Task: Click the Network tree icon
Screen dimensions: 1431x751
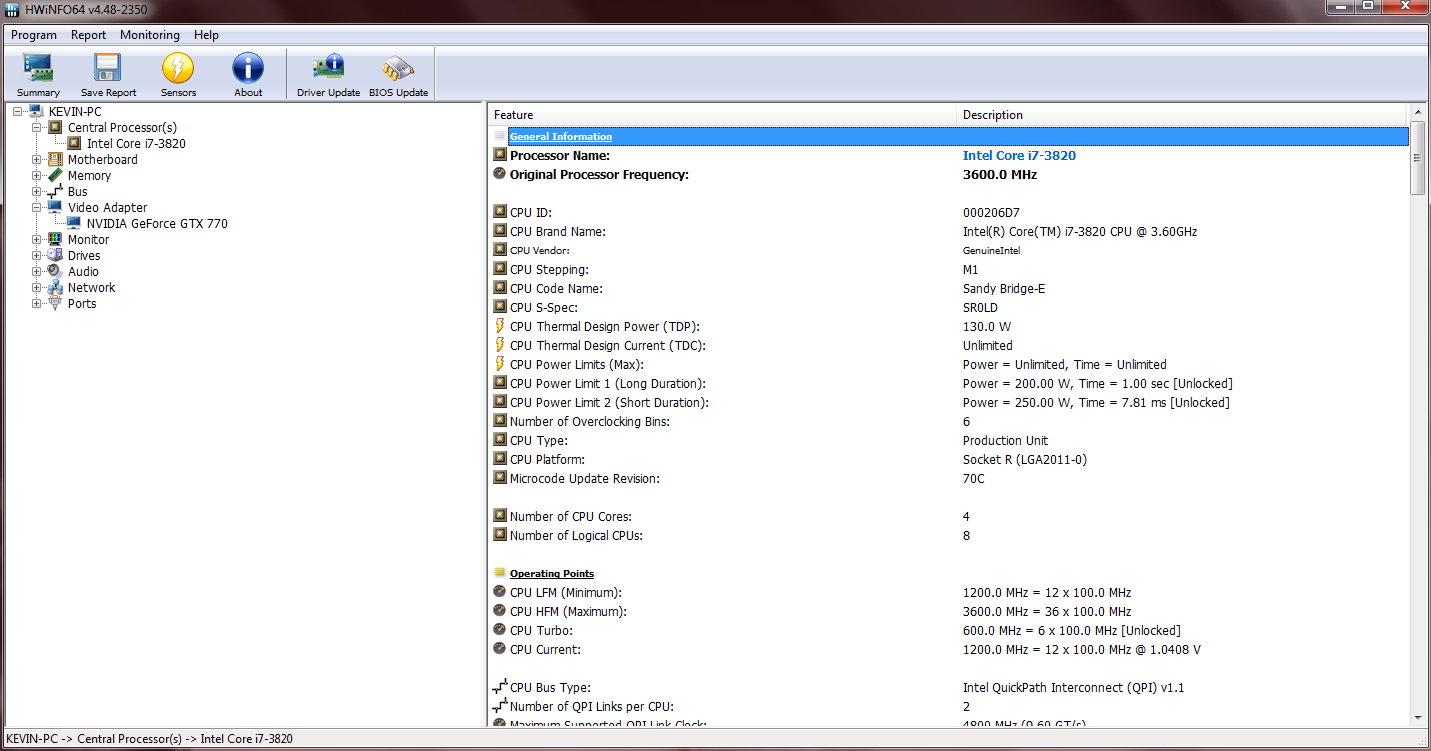Action: pos(55,287)
